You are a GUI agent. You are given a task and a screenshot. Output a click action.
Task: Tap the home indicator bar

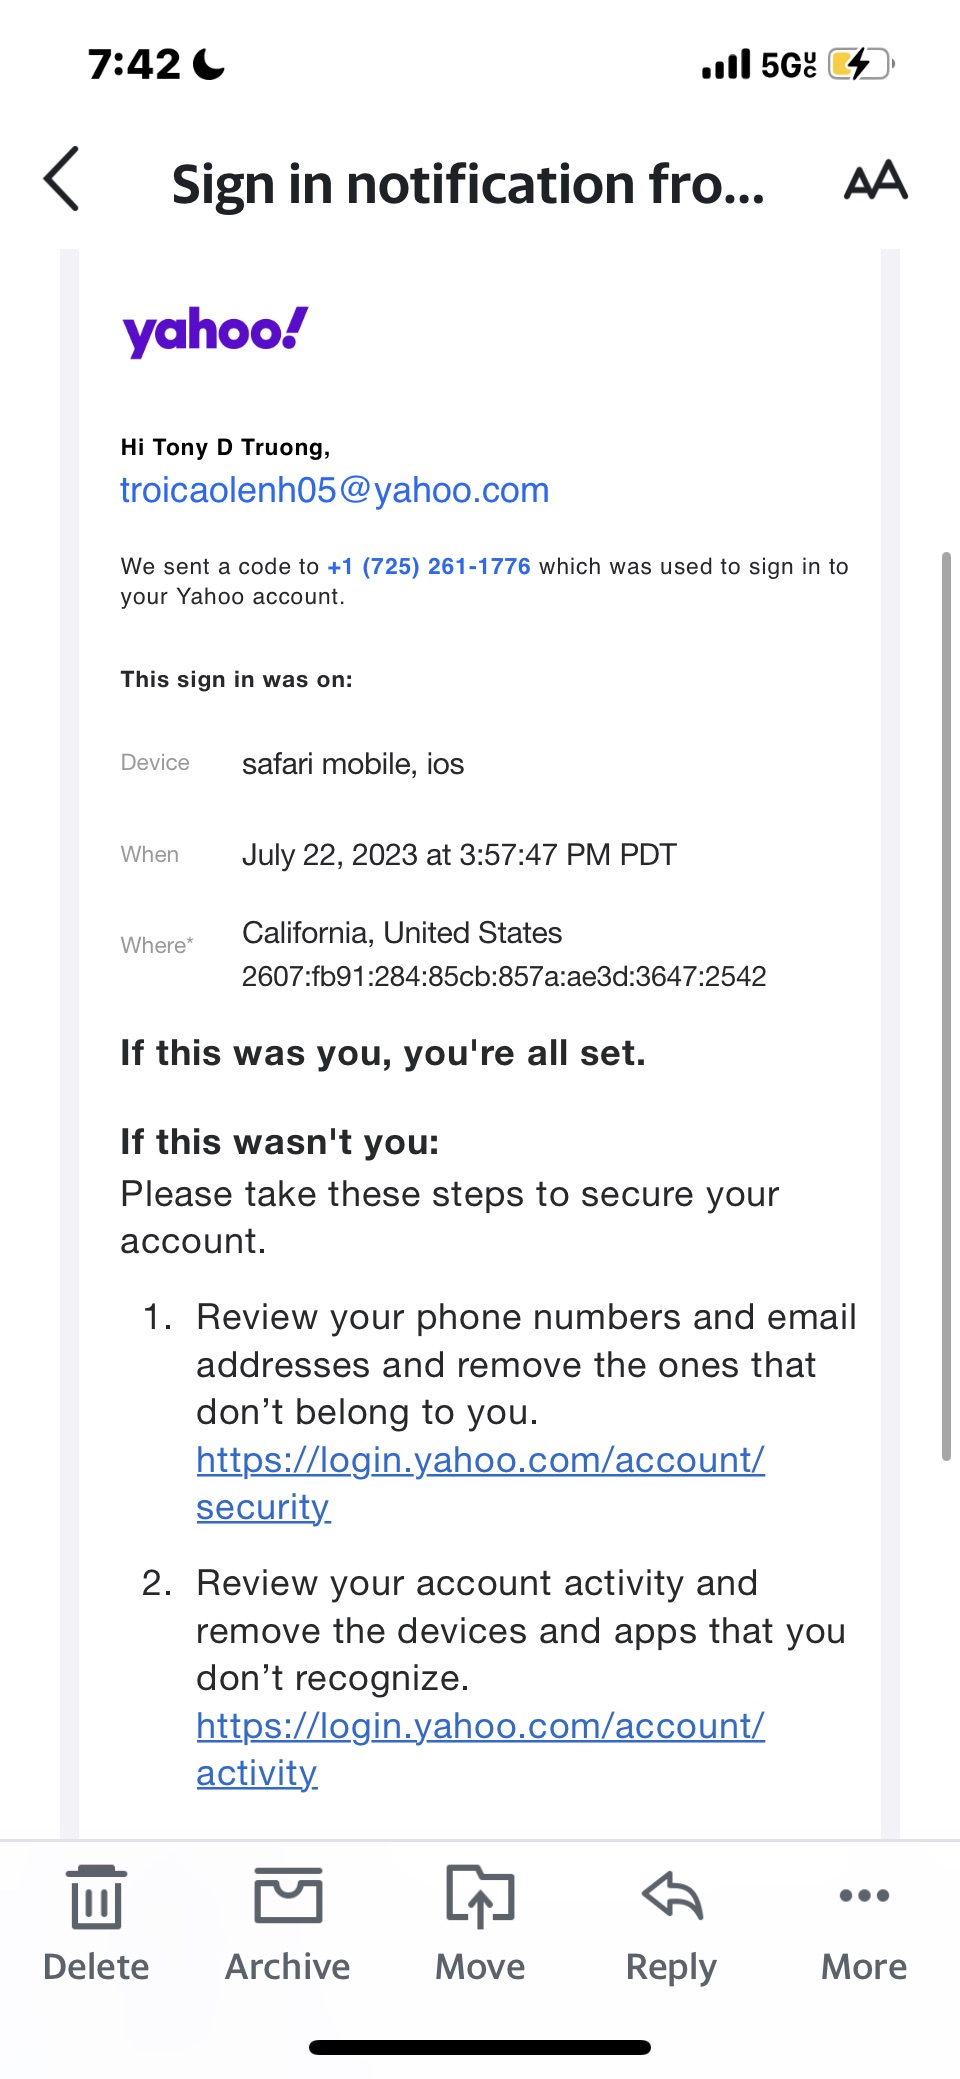tap(480, 2047)
